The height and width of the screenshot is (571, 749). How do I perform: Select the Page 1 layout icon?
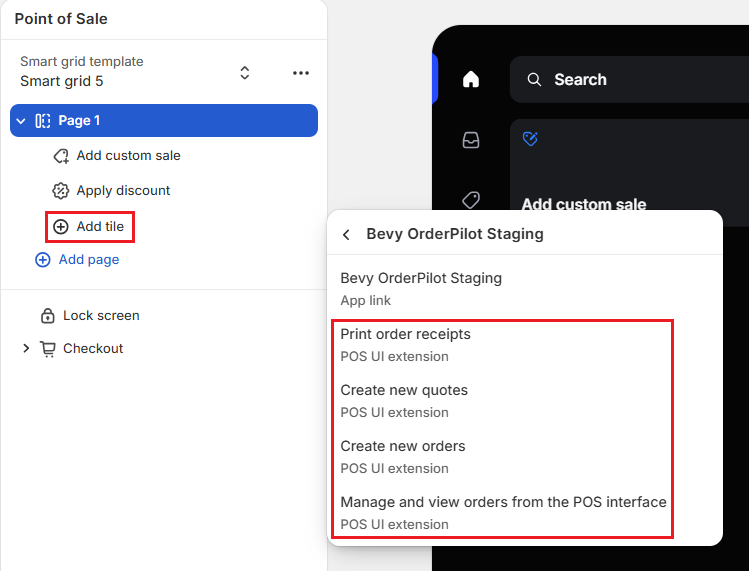[x=43, y=121]
